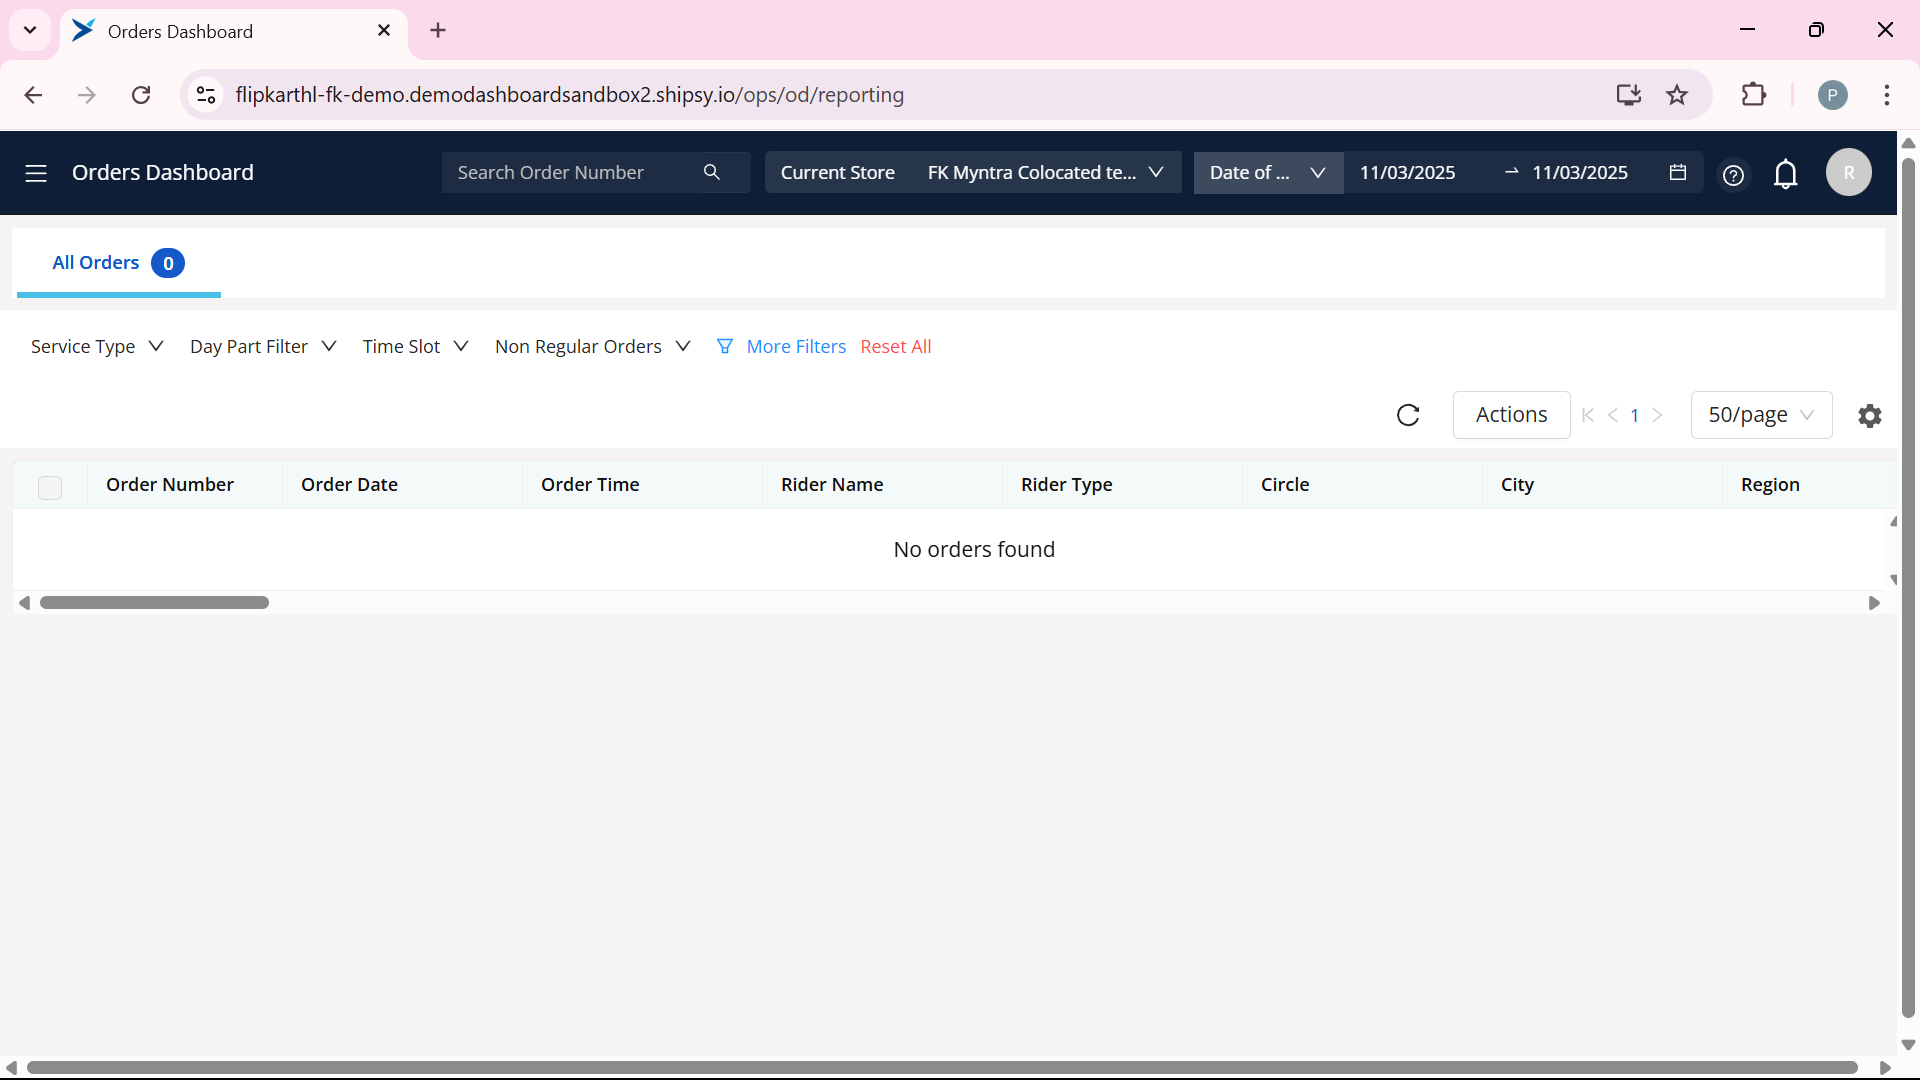This screenshot has height=1080, width=1920.
Task: Click the bottom page horizontal scrollbar
Action: click(942, 1067)
